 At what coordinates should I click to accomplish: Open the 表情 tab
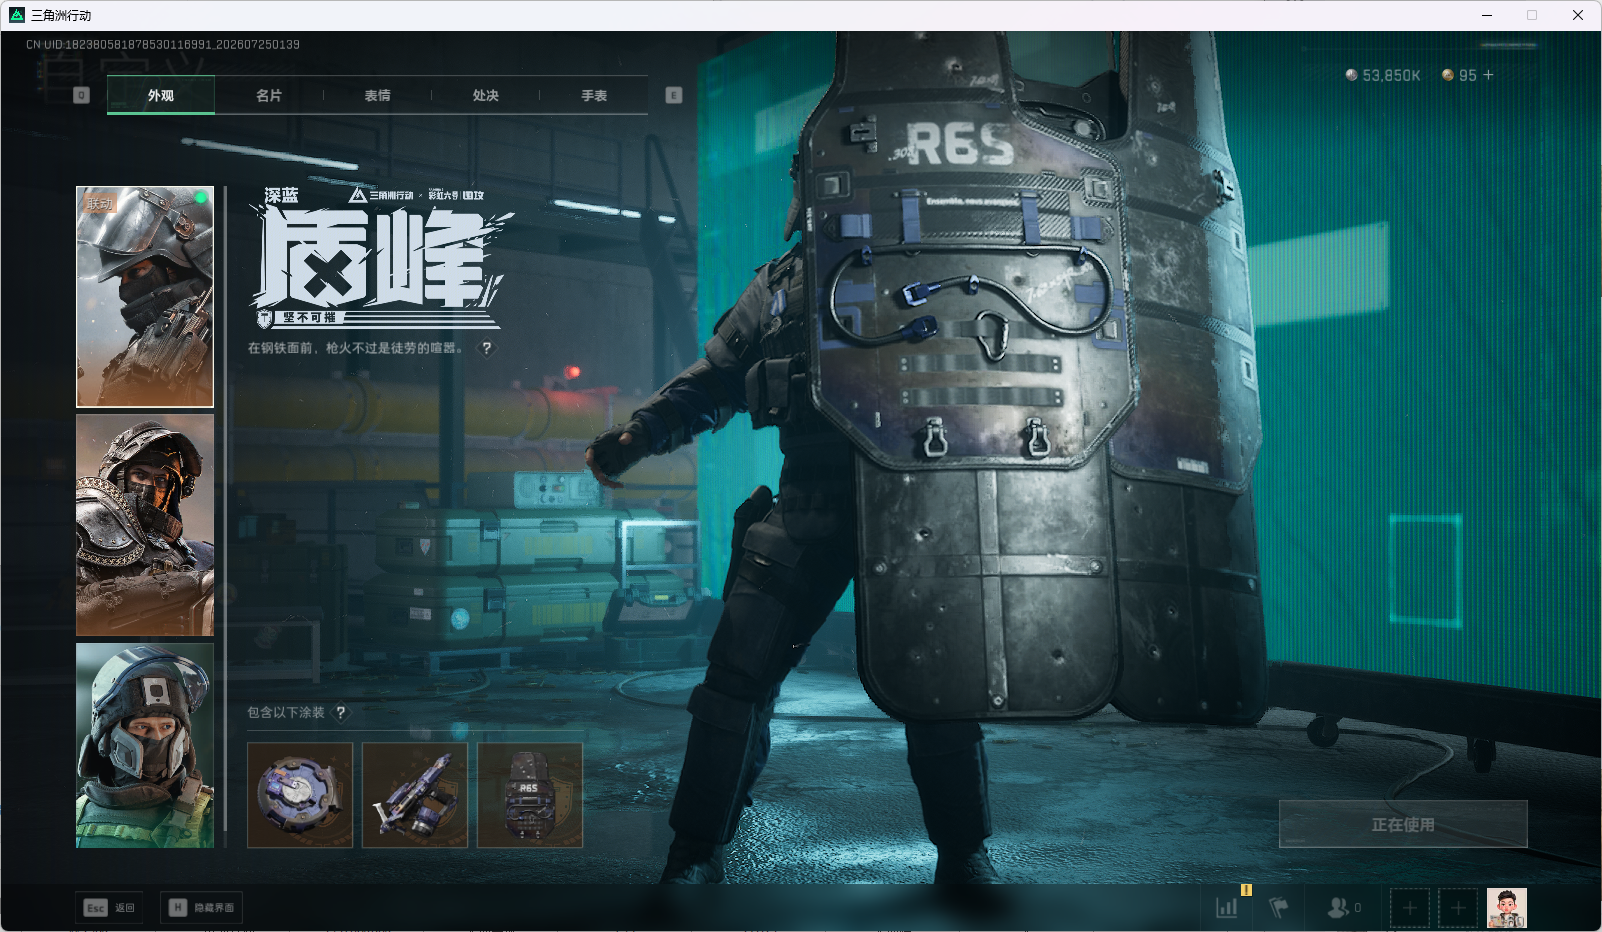point(377,95)
